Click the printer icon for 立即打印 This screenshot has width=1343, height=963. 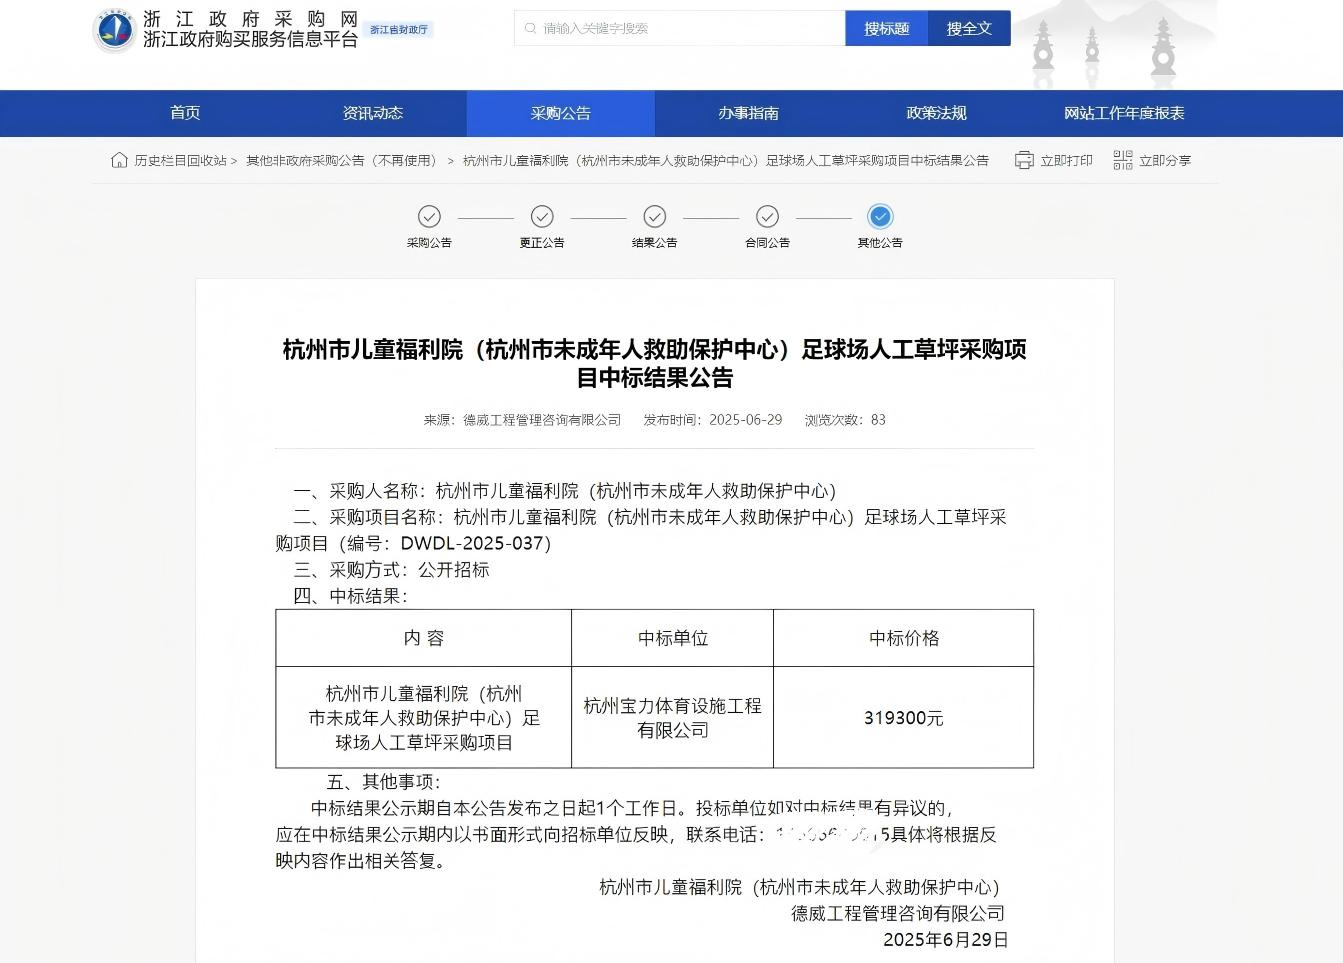point(1024,160)
